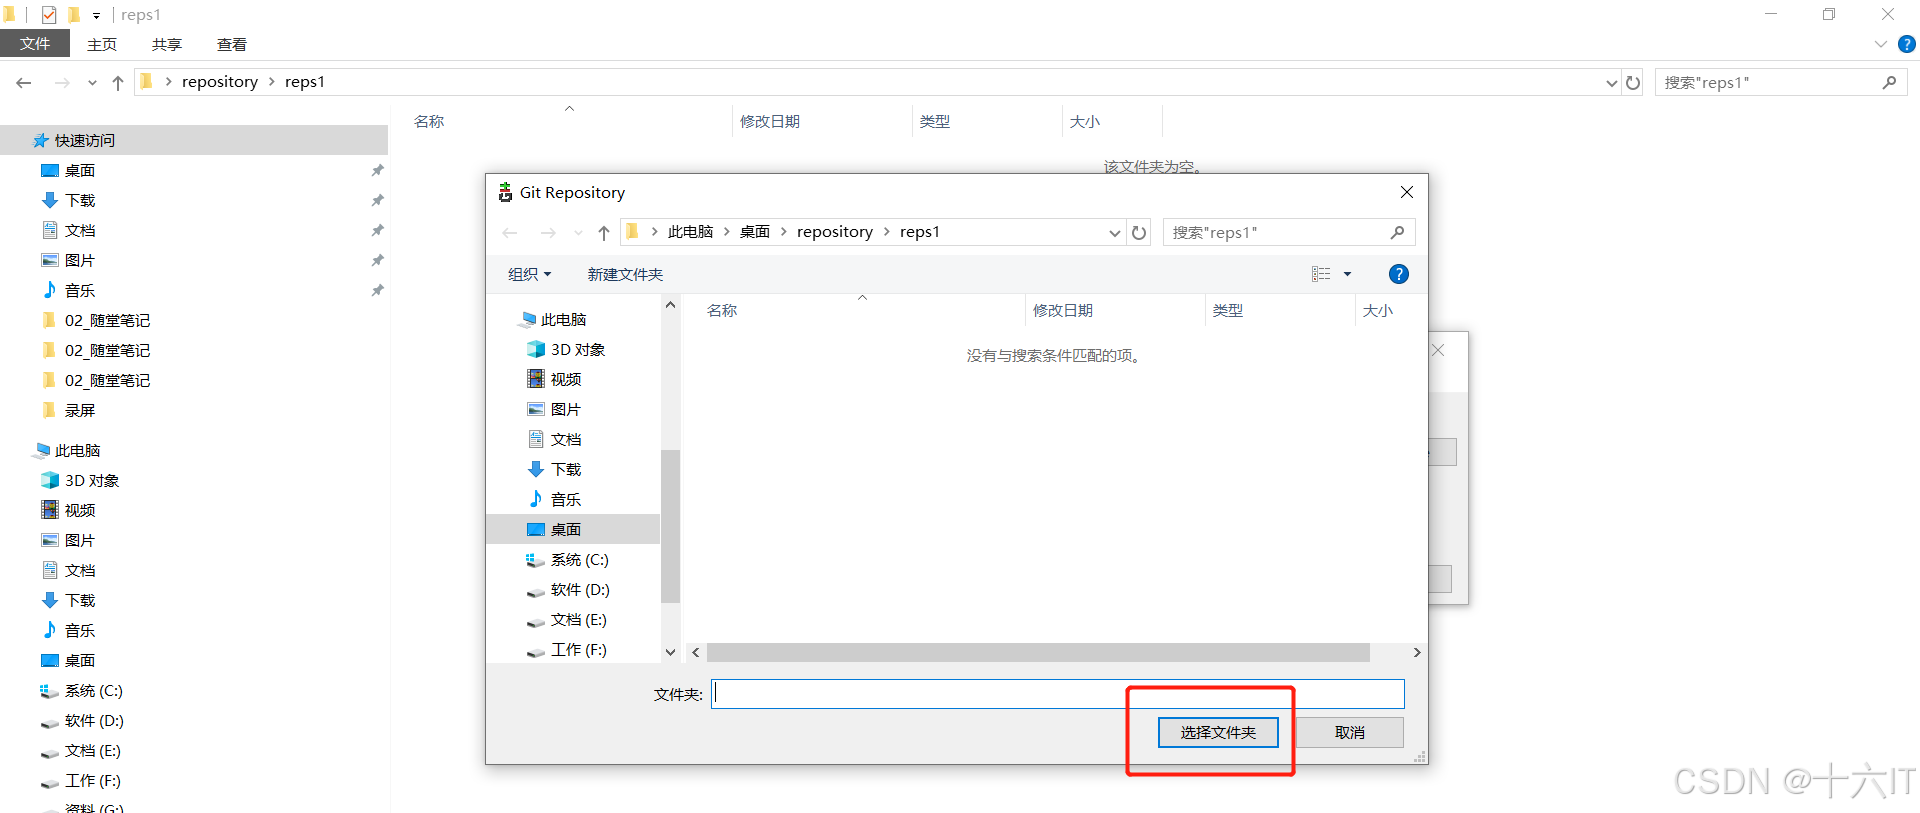Expand the Explorer ribbon chevron
The width and height of the screenshot is (1920, 813).
point(1881,44)
